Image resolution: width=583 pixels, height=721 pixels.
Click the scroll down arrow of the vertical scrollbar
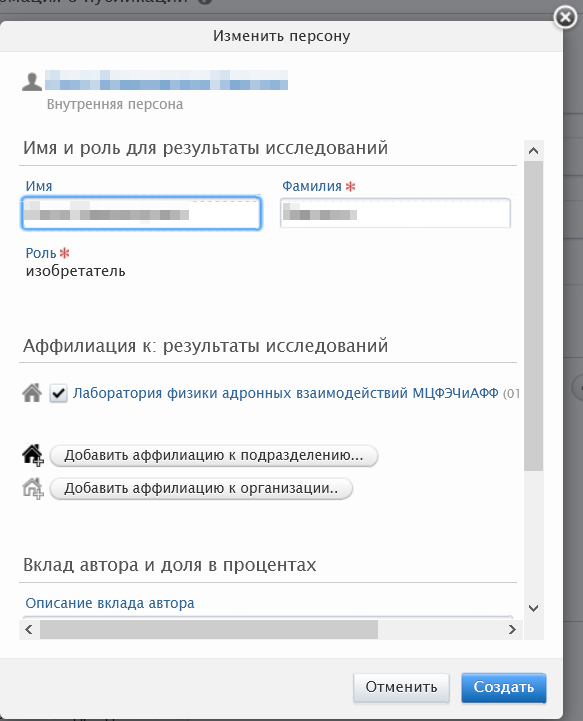tap(533, 608)
